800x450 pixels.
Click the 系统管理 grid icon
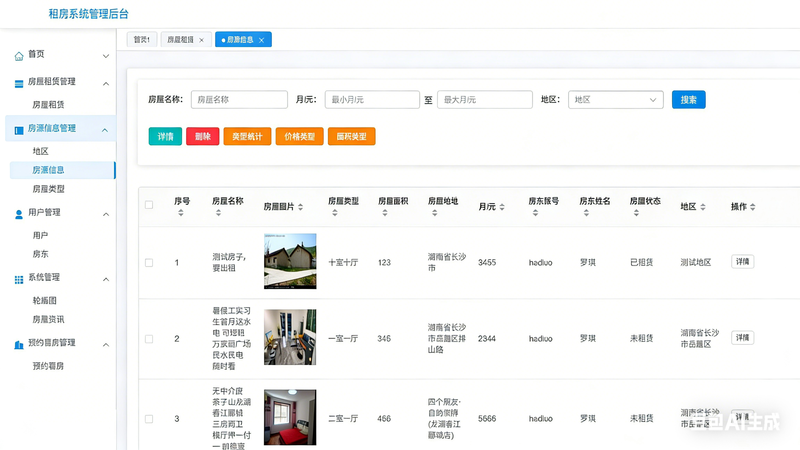coord(19,278)
